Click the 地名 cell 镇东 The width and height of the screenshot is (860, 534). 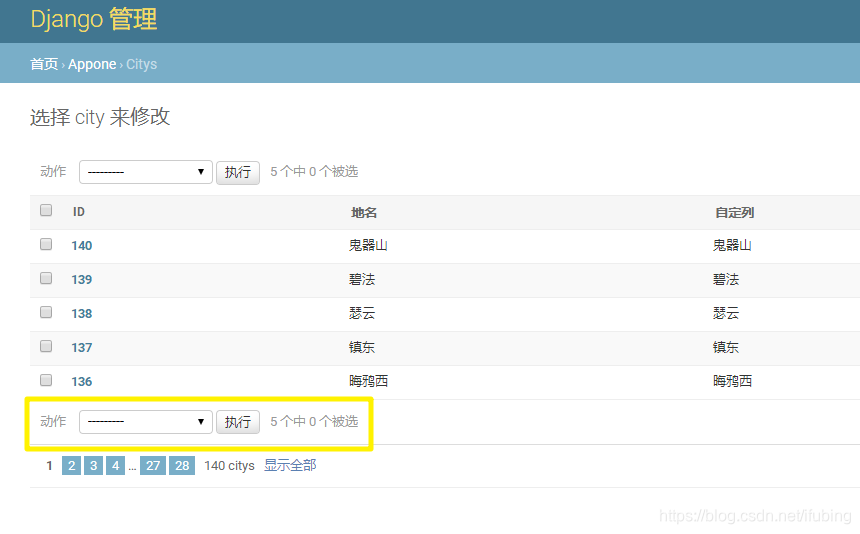[362, 347]
